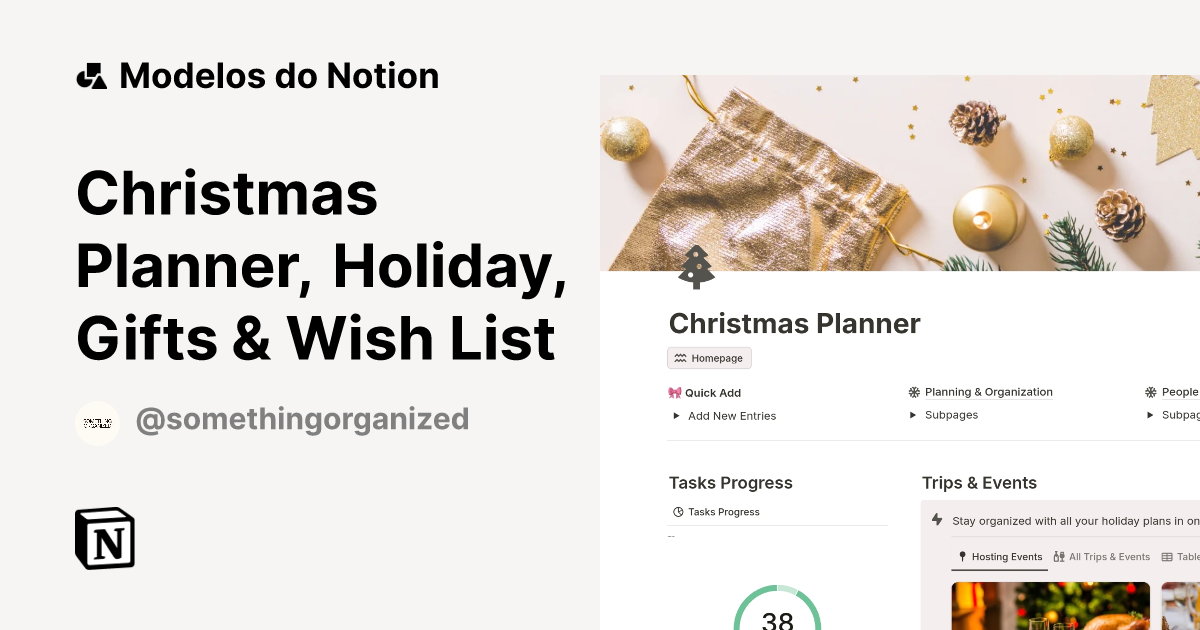Viewport: 1200px width, 630px height.
Task: Click the circular 38 progress ring
Action: 778,618
